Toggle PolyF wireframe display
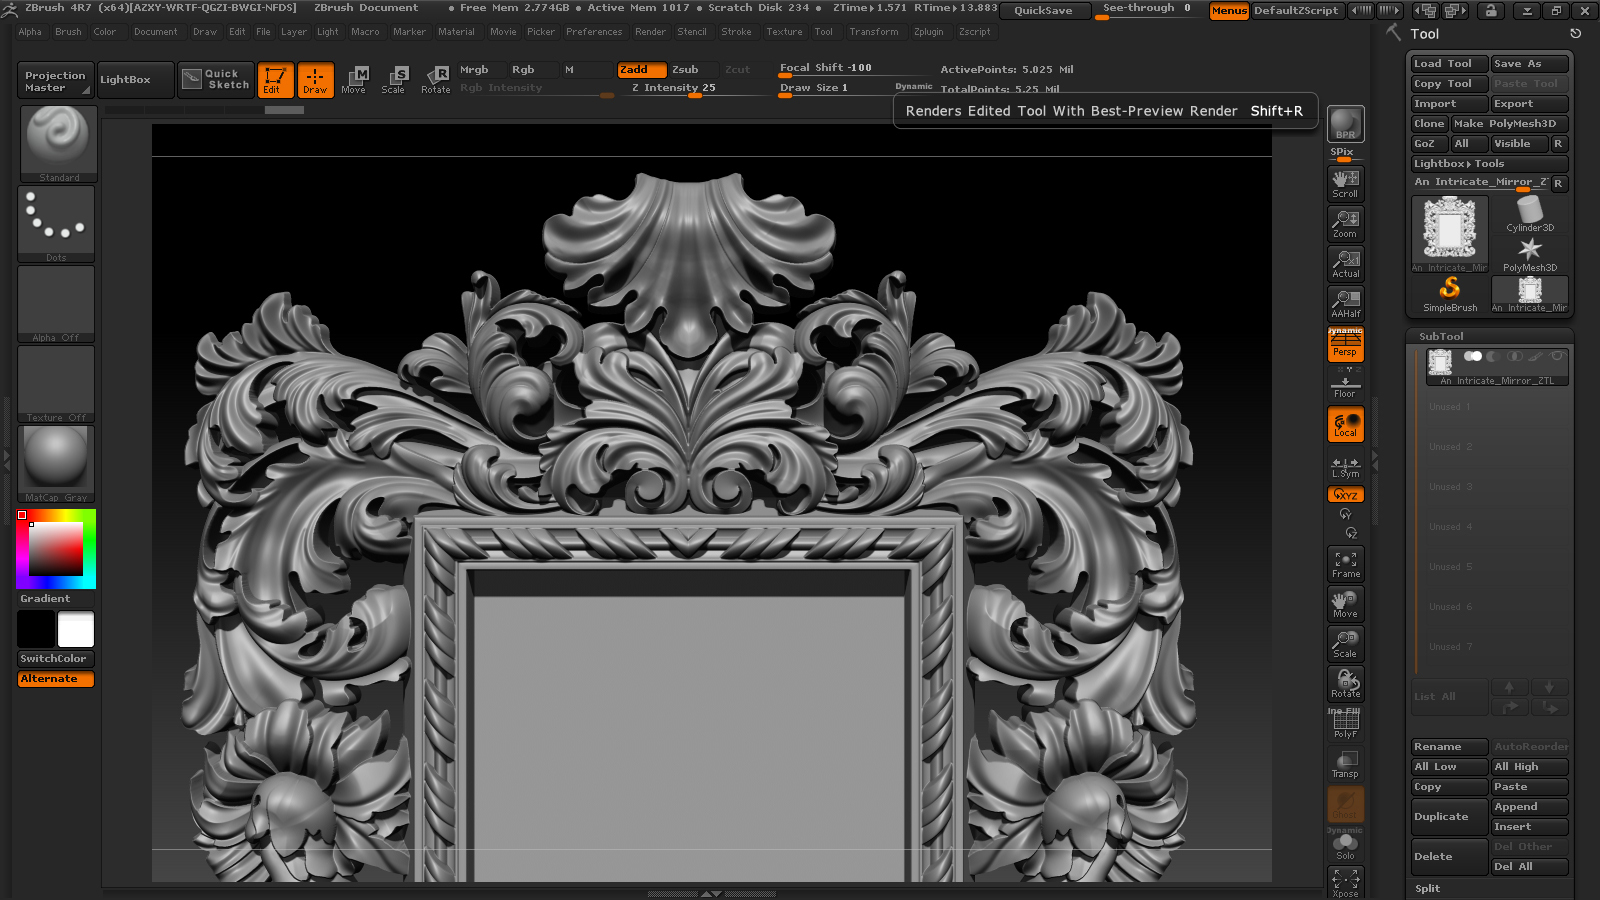The height and width of the screenshot is (900, 1600). click(1345, 724)
